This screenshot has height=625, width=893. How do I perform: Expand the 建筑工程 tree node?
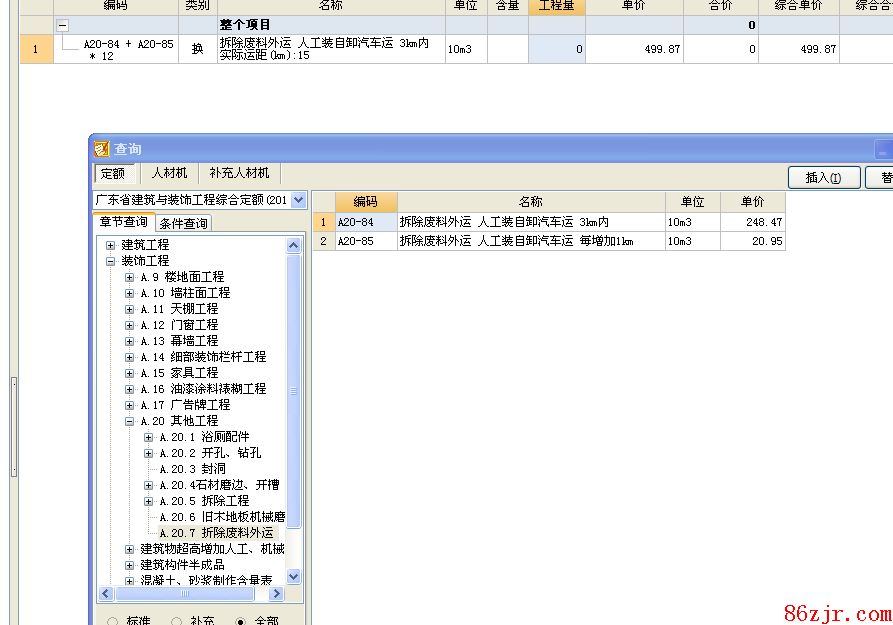tap(111, 245)
